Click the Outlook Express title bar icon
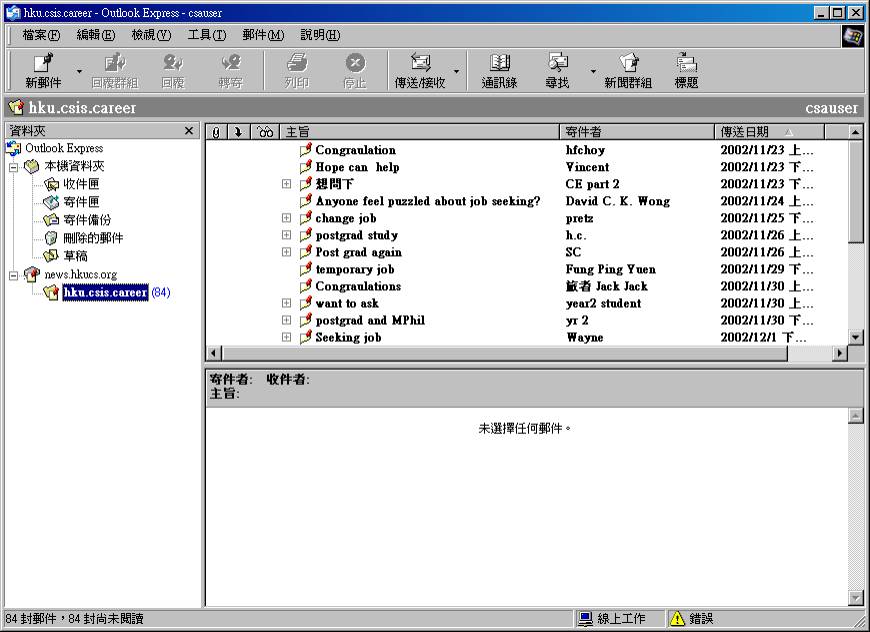 click(x=13, y=12)
